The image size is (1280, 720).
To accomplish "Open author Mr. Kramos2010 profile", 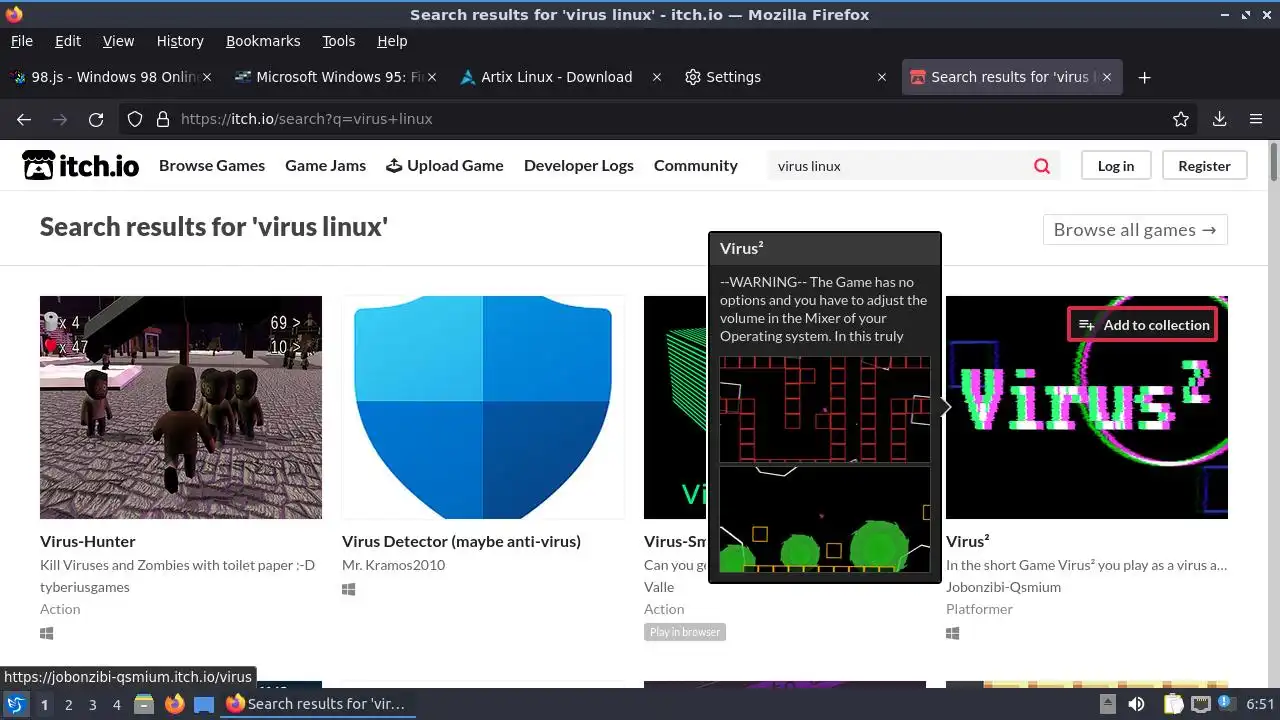I will pyautogui.click(x=393, y=565).
